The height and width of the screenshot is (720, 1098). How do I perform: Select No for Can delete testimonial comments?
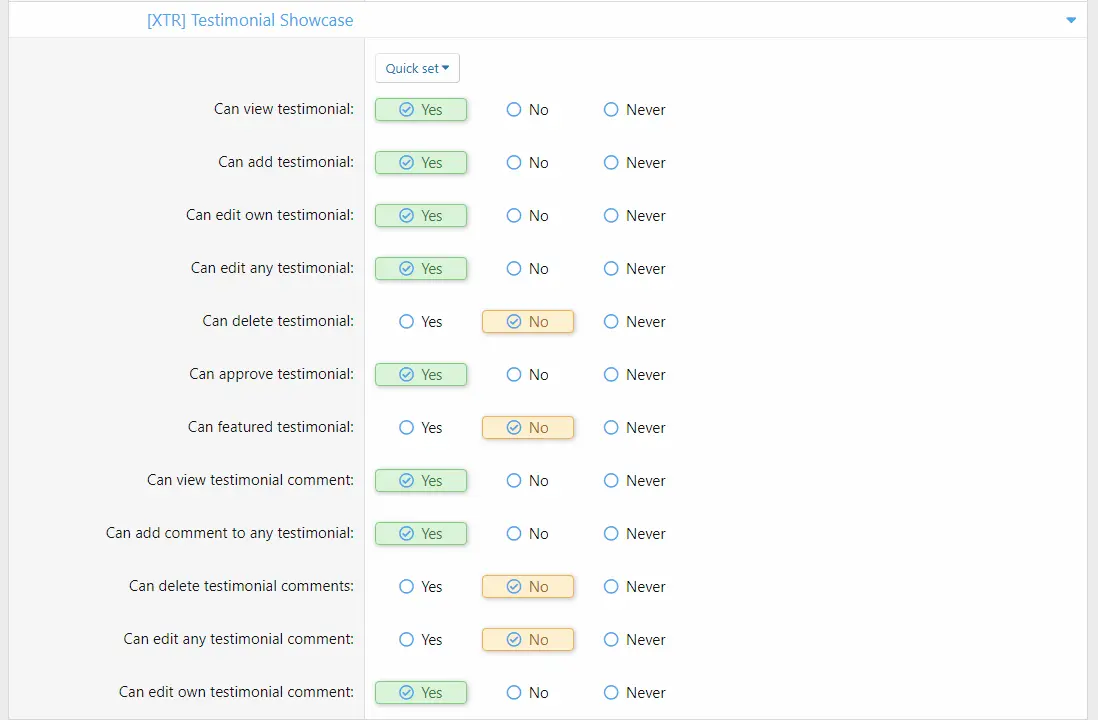[527, 587]
